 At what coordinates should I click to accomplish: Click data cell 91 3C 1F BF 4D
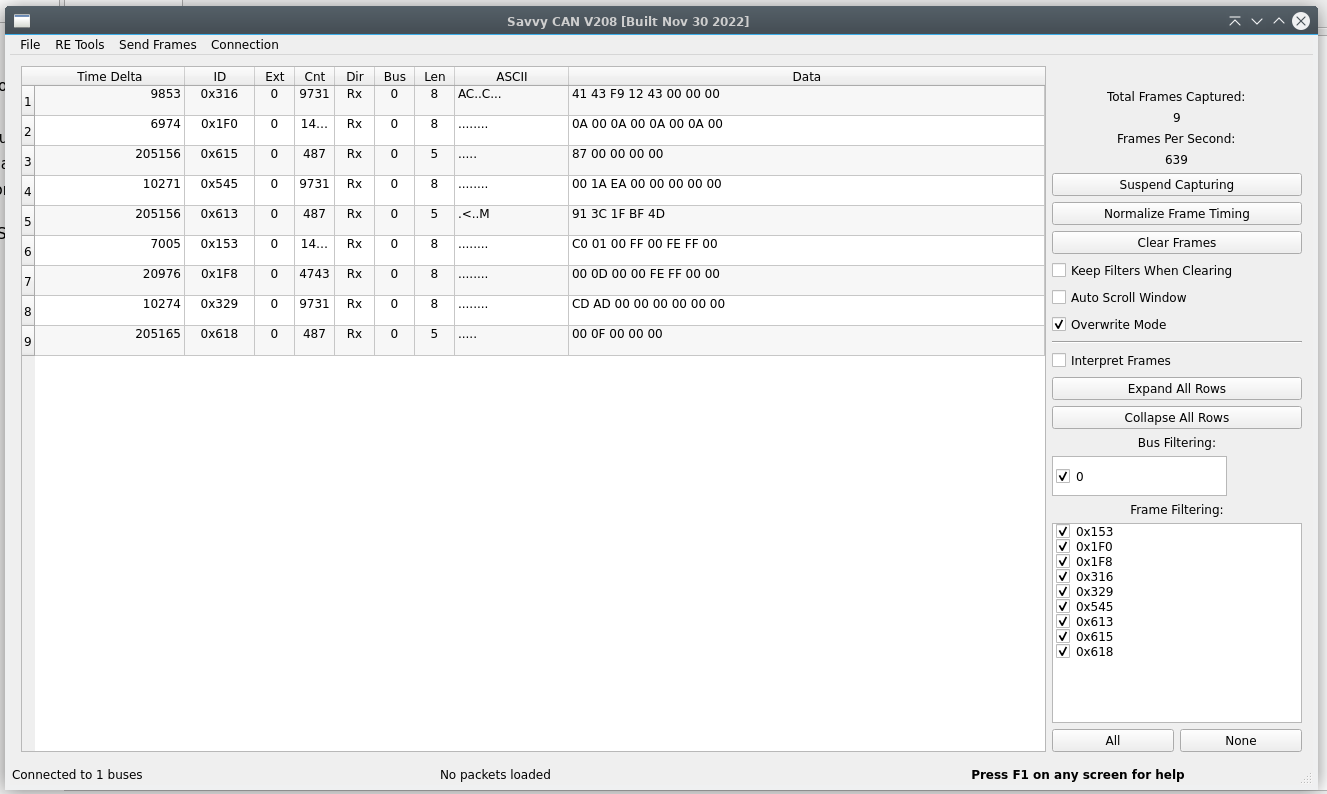(x=806, y=221)
